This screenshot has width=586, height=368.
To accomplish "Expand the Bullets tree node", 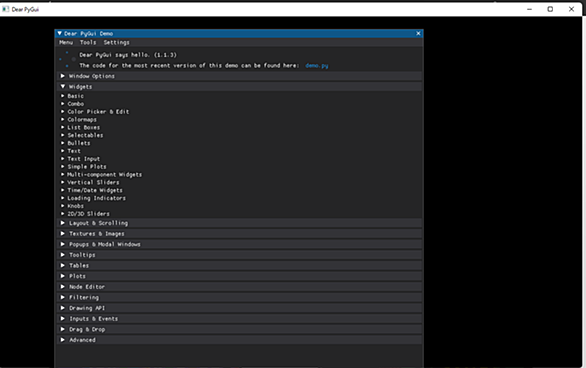I will click(75, 143).
